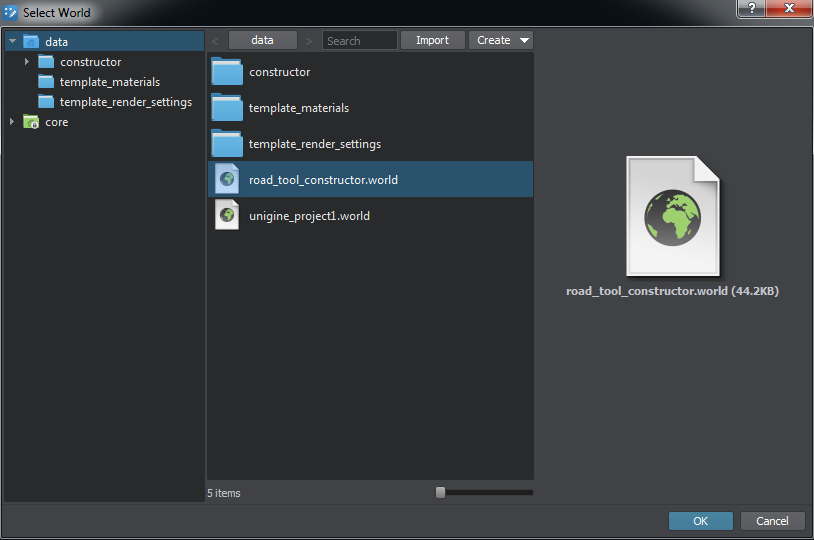Click the data folder icon in tree
The image size is (814, 540).
[x=31, y=42]
